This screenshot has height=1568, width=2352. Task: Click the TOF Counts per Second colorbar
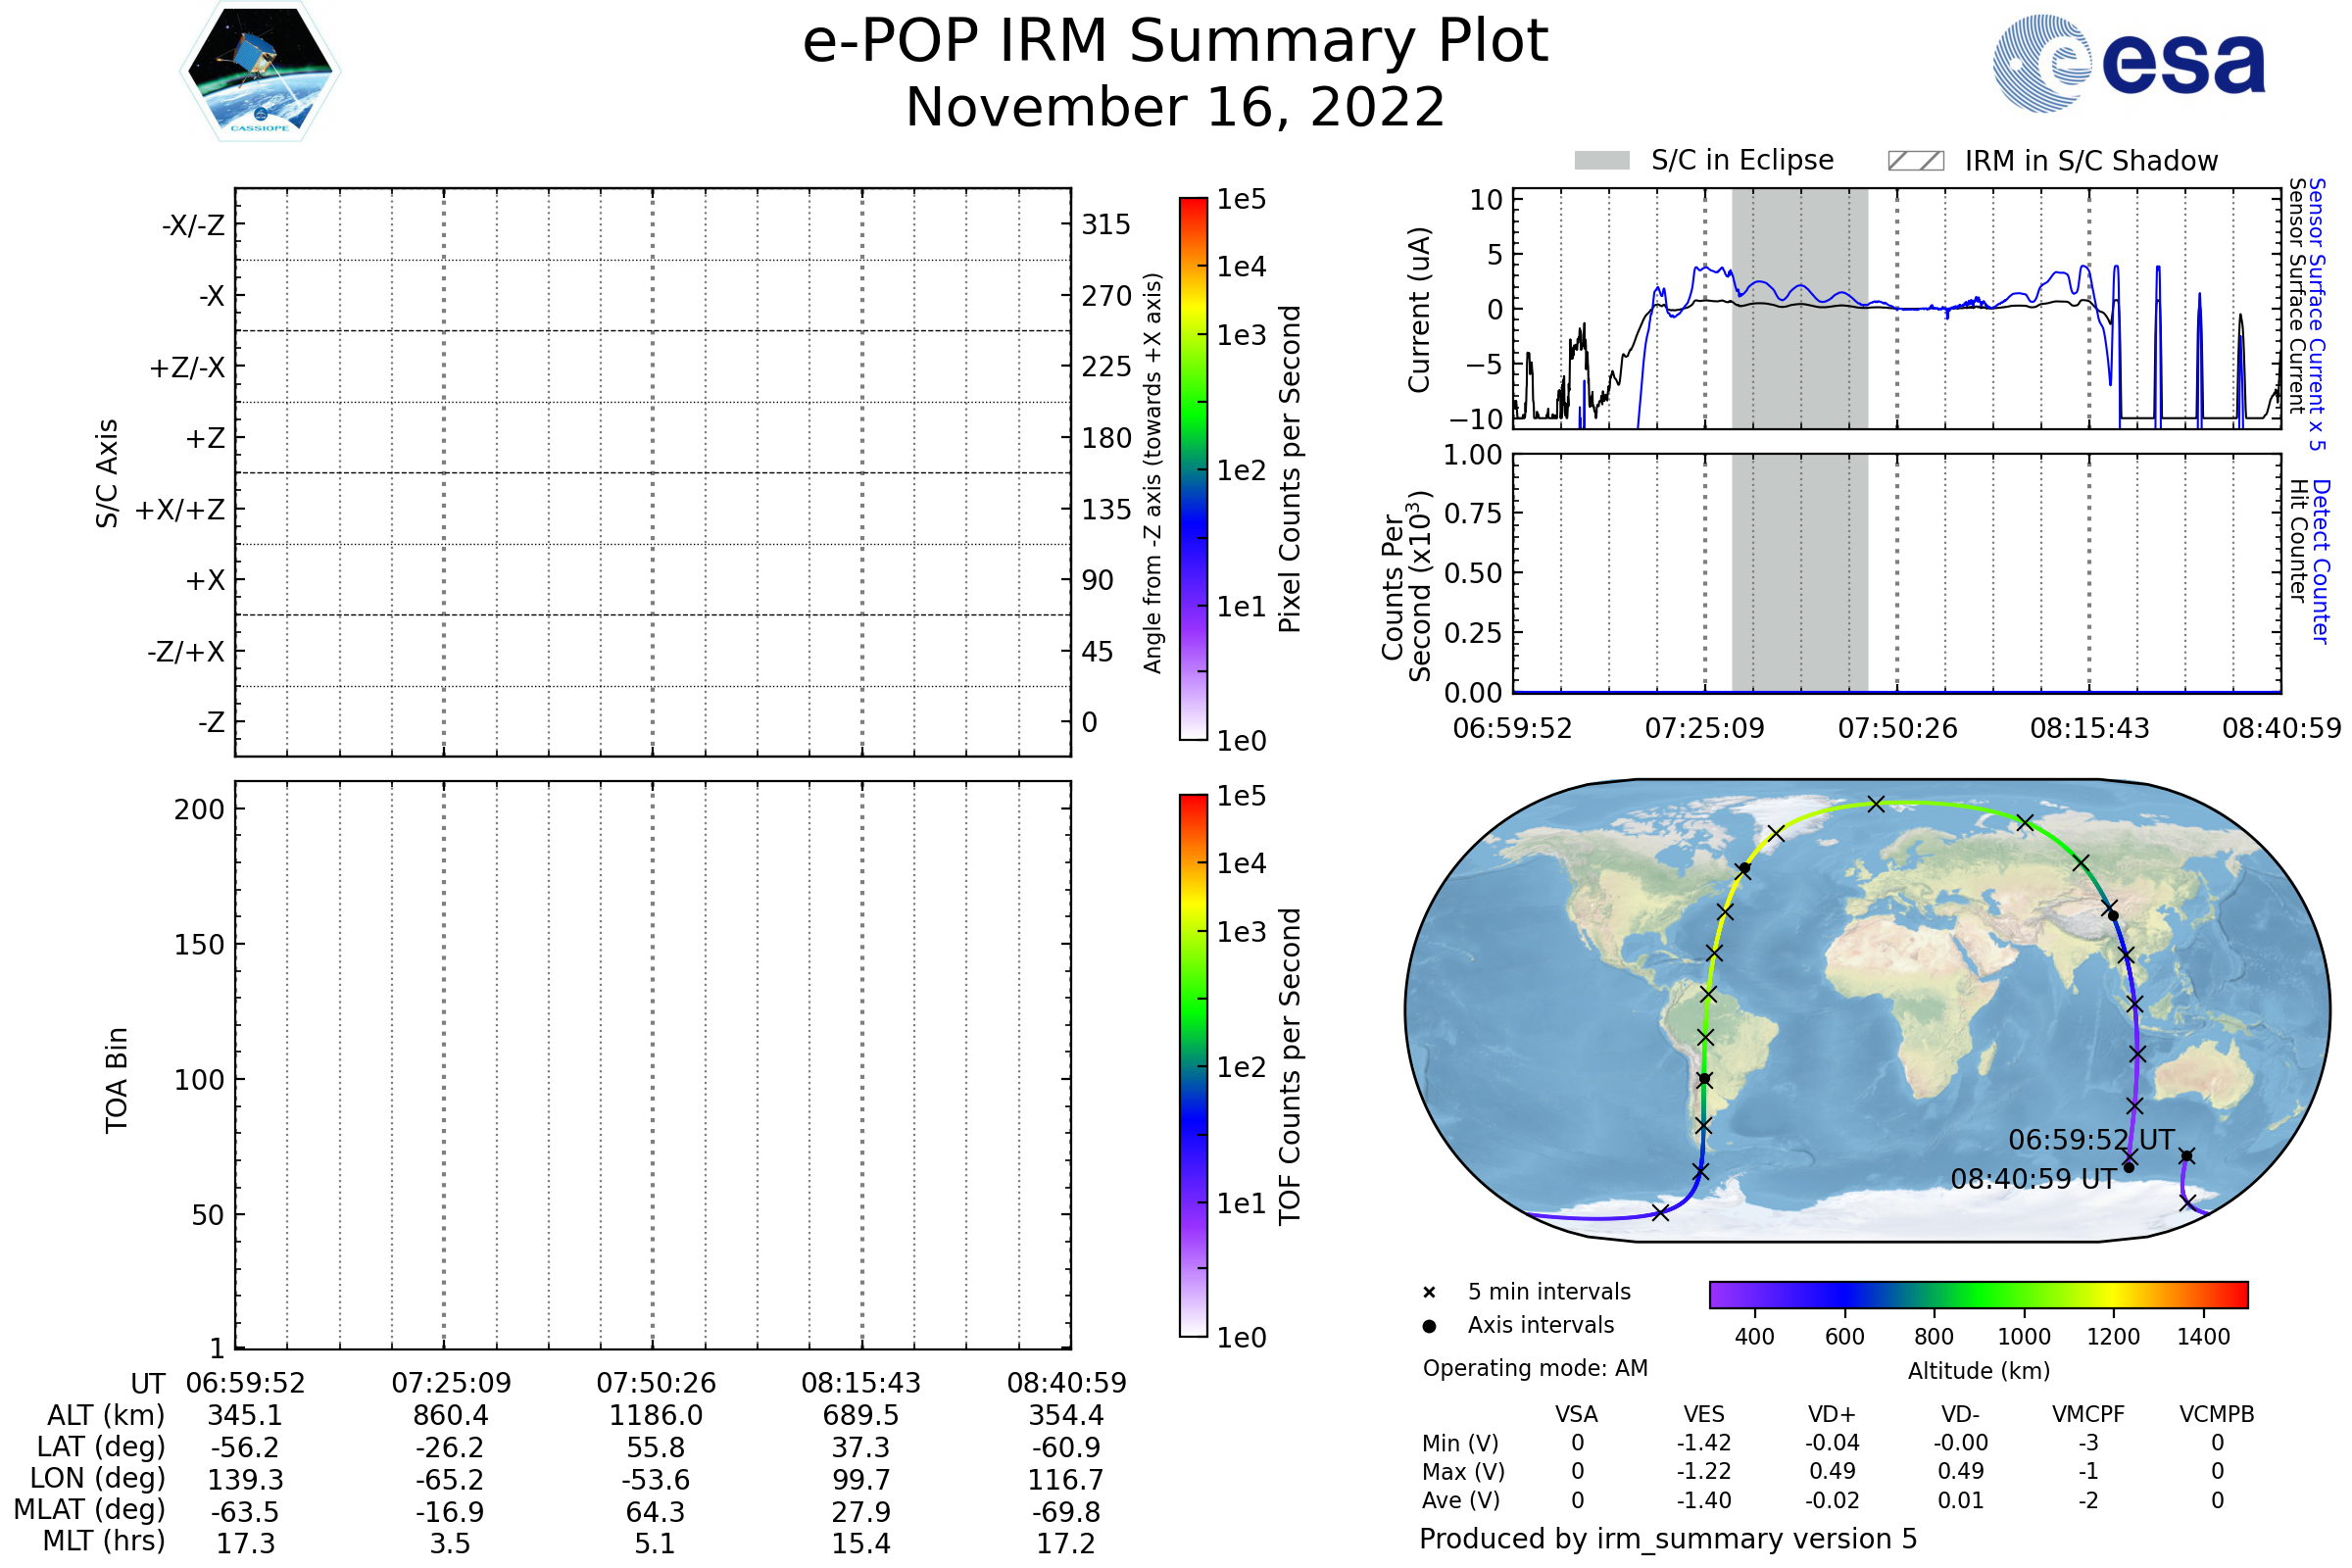[x=1193, y=1066]
